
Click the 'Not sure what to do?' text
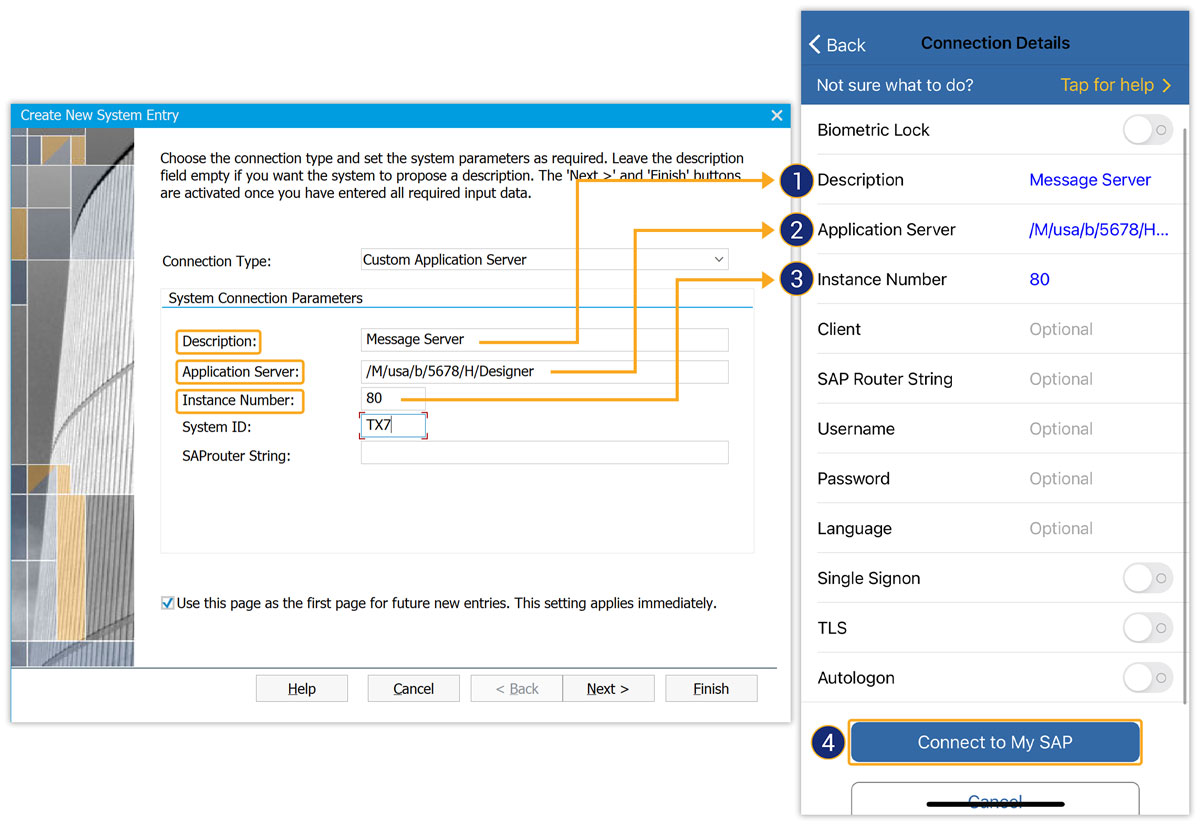(895, 85)
